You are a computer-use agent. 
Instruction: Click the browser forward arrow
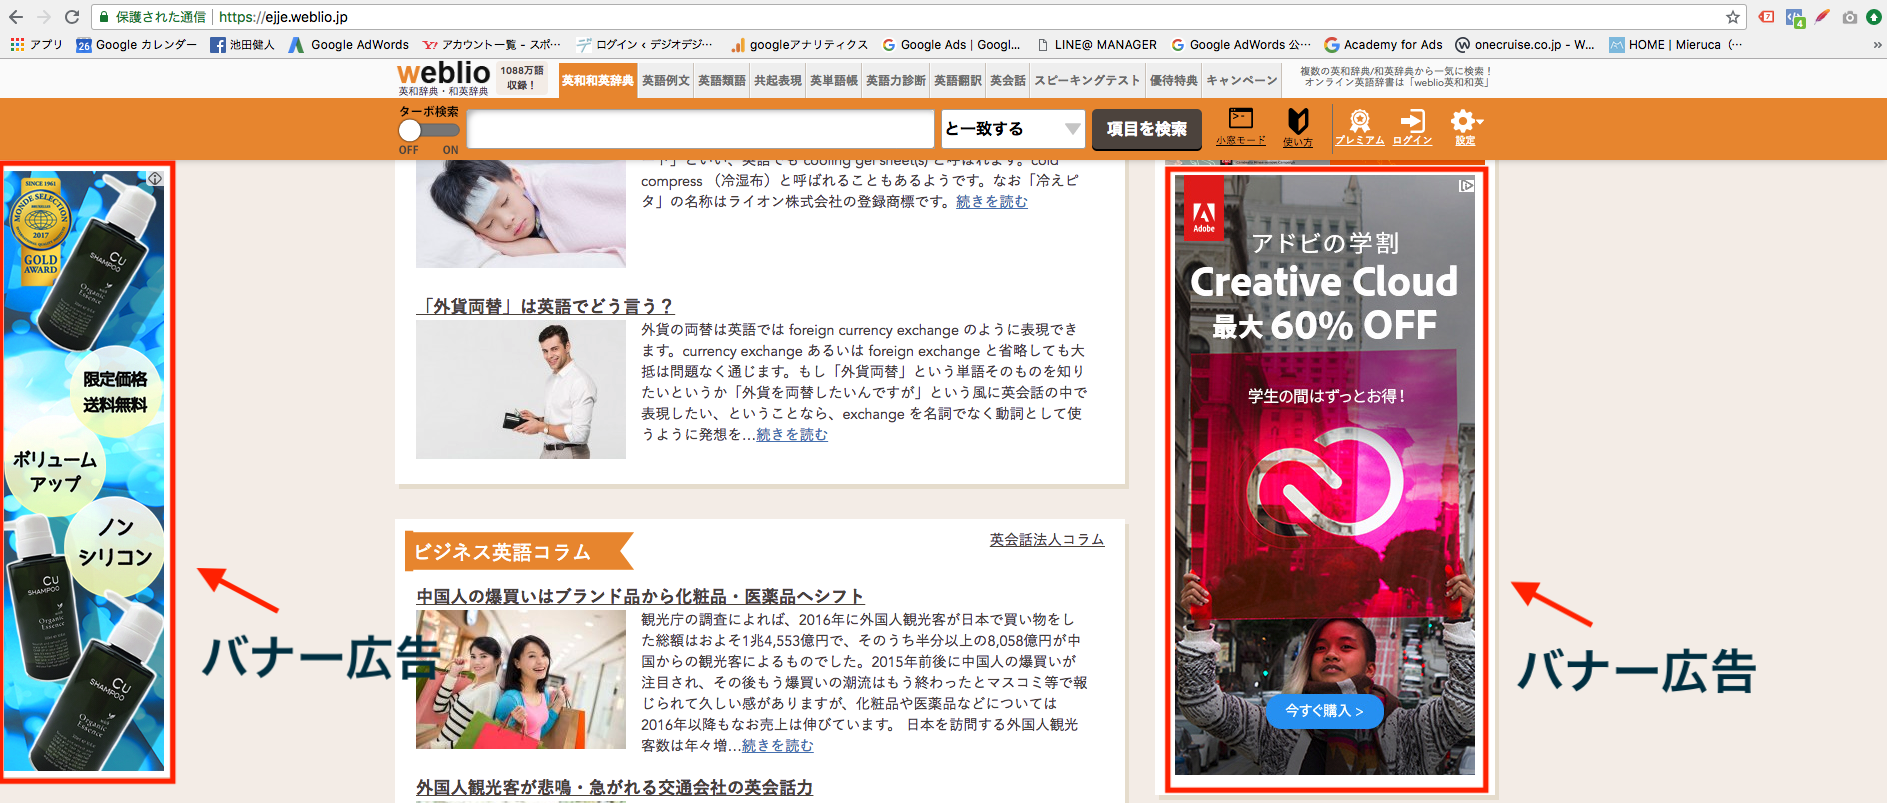(44, 17)
